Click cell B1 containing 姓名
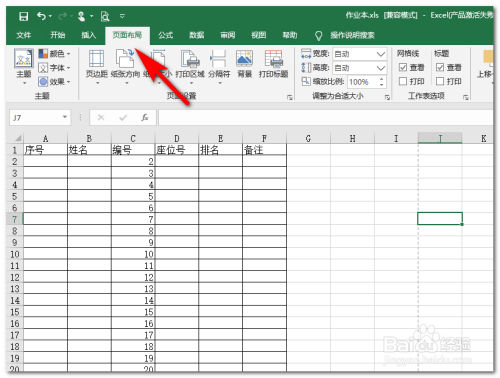 click(89, 150)
